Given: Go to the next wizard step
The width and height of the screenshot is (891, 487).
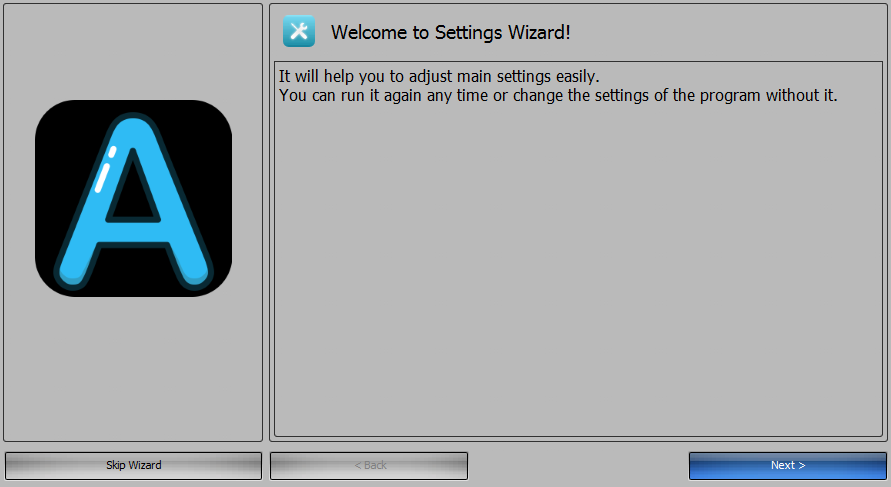Looking at the screenshot, I should [x=788, y=465].
